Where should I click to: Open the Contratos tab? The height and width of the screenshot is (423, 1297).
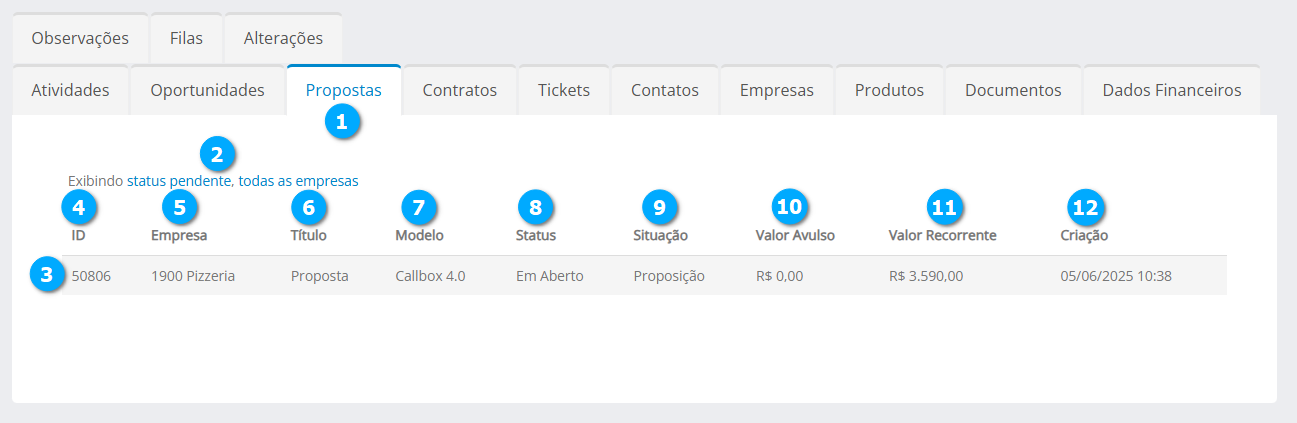click(460, 90)
